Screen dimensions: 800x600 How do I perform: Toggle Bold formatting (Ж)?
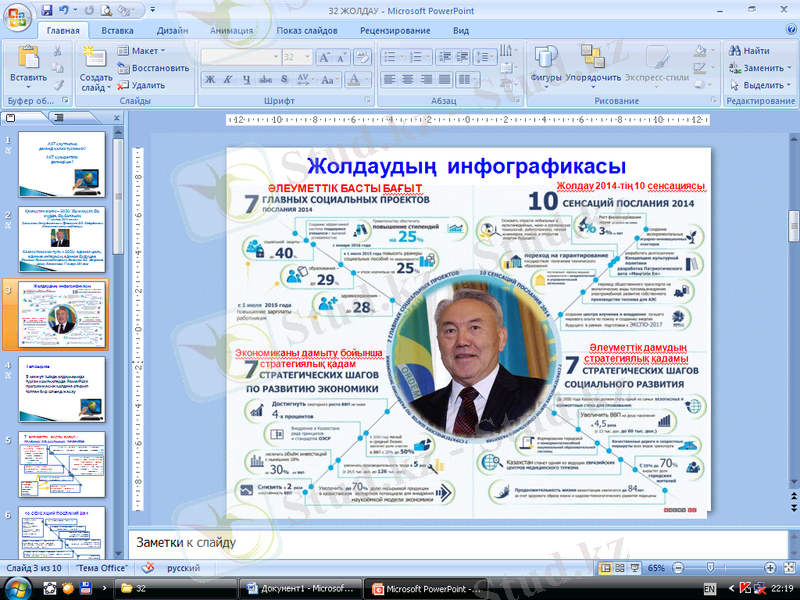click(x=211, y=80)
